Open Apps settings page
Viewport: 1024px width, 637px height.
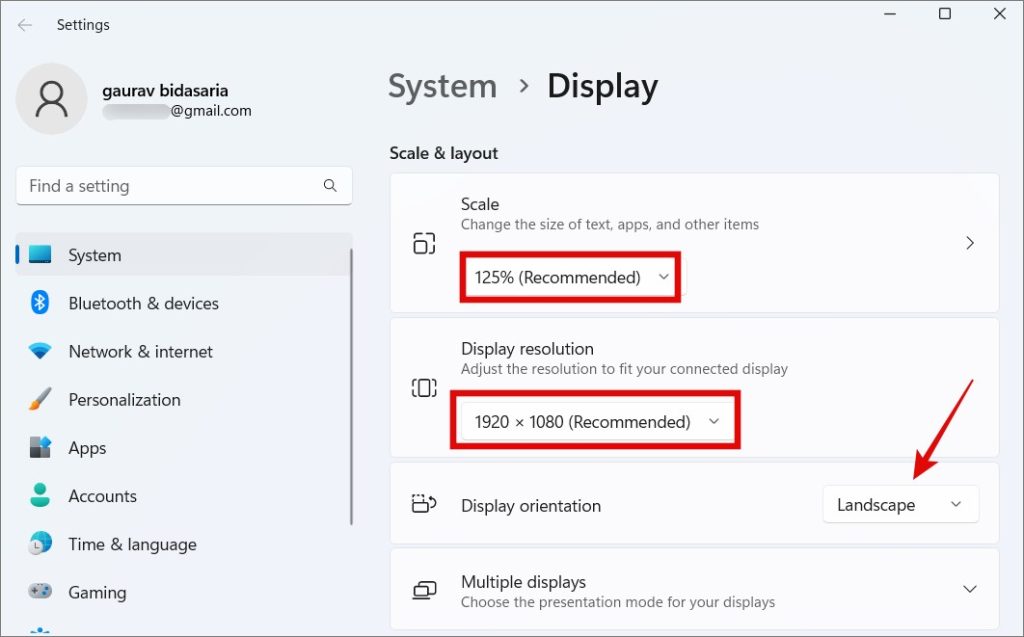[183, 448]
